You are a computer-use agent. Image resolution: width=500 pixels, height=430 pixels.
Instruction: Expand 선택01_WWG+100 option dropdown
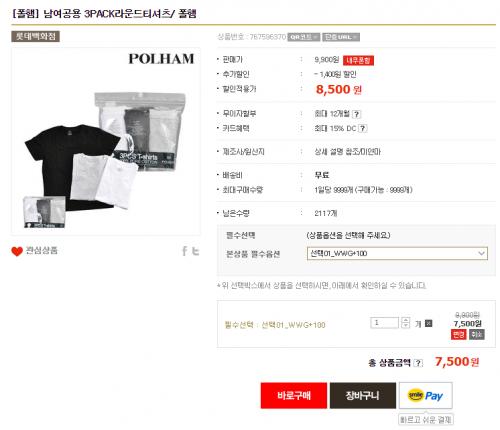(x=397, y=253)
